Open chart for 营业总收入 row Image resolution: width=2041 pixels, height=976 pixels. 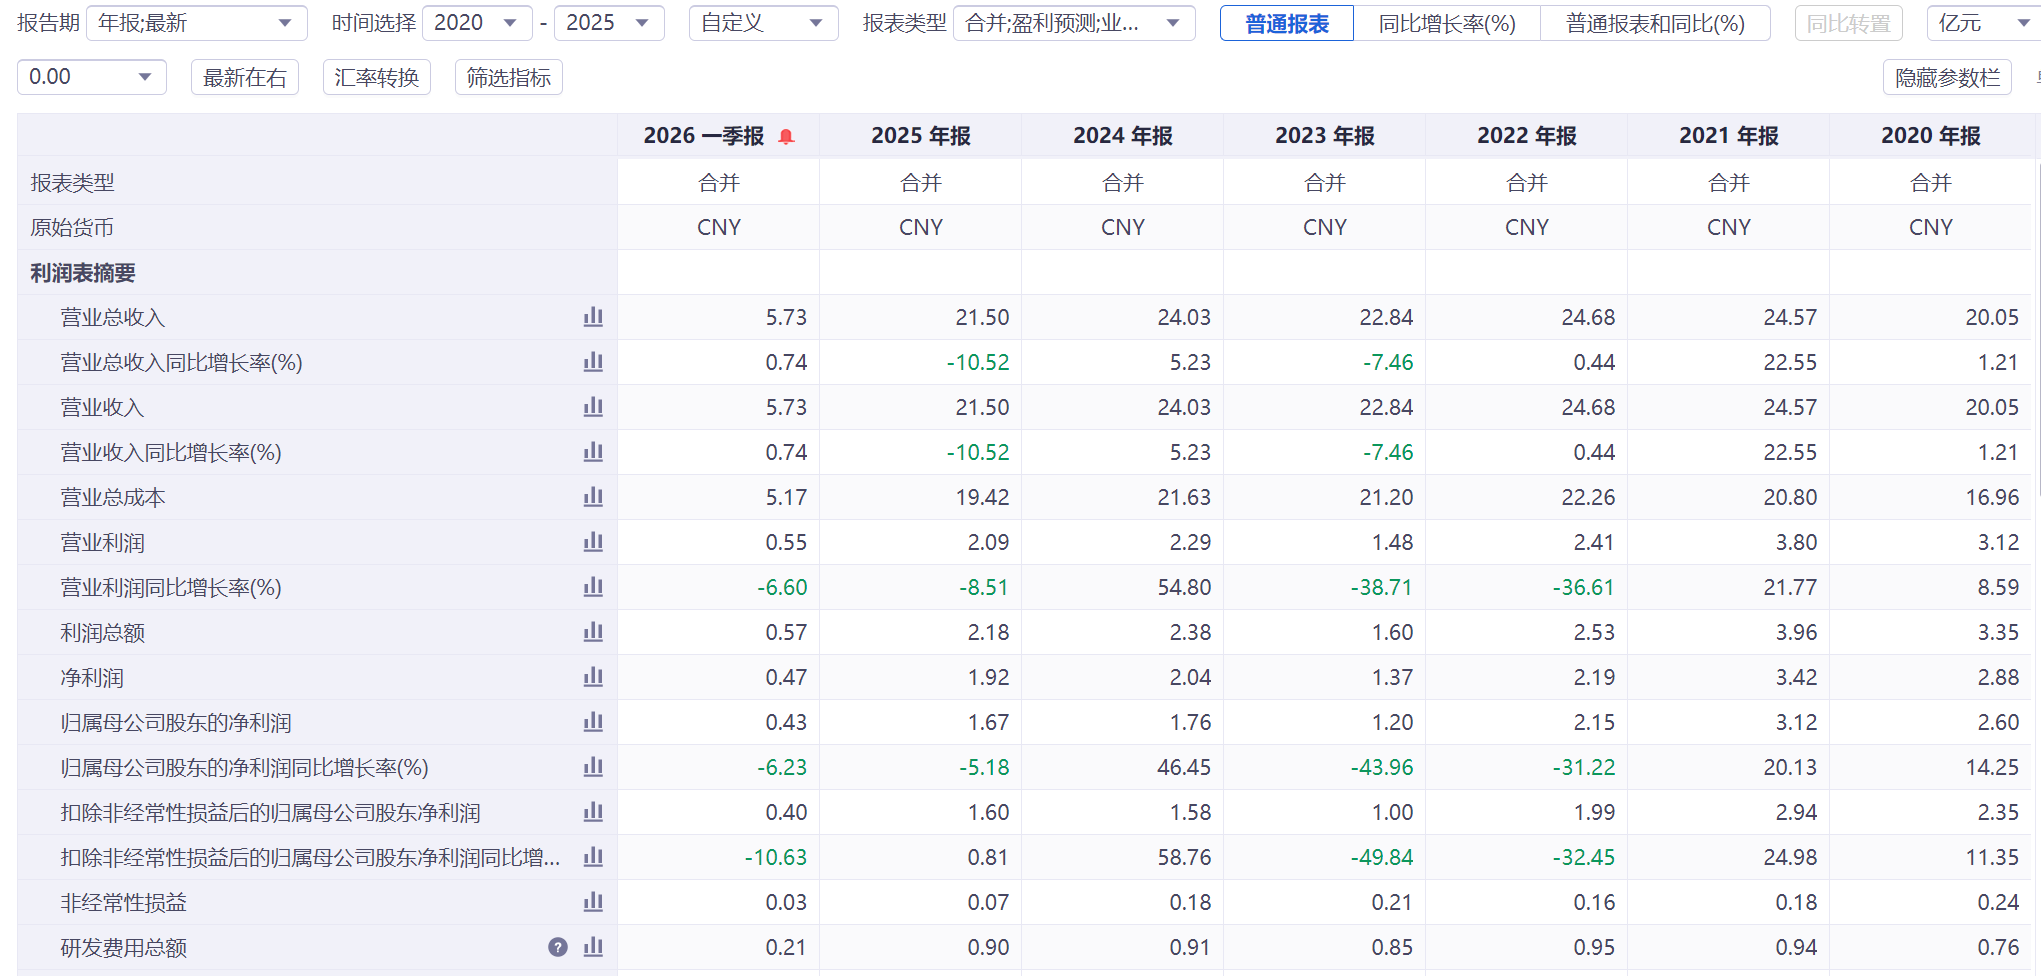pyautogui.click(x=593, y=317)
